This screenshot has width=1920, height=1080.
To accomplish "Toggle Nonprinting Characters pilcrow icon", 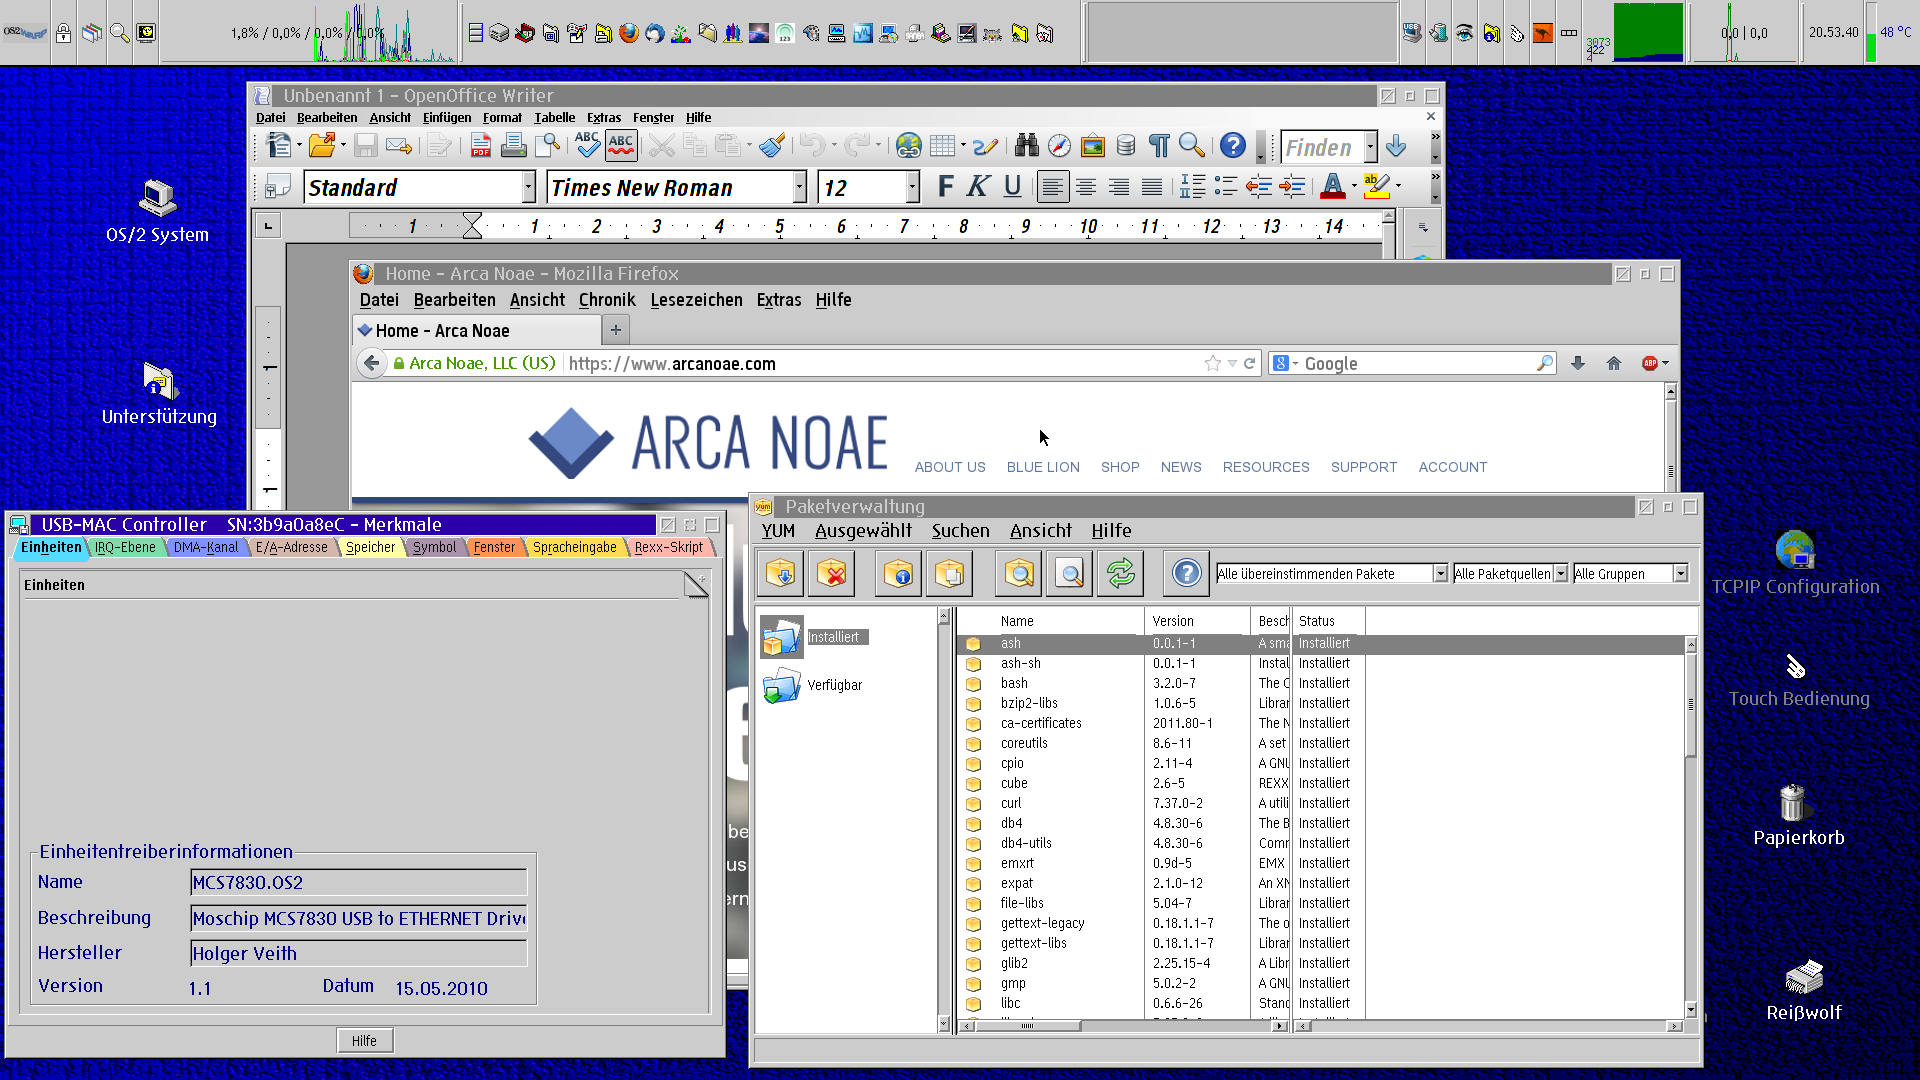I will coord(1159,146).
